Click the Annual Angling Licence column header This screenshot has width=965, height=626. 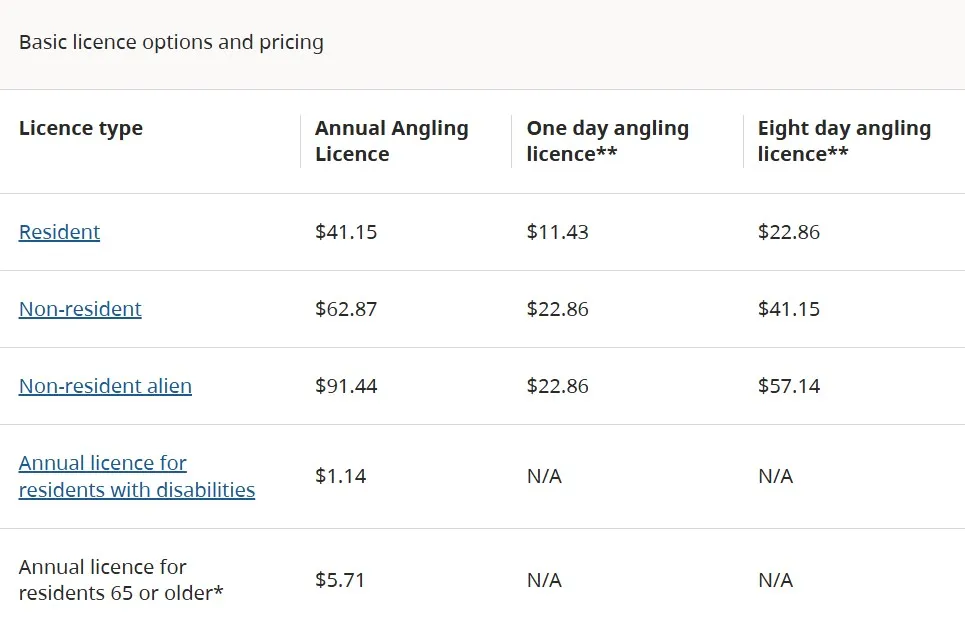pos(391,141)
